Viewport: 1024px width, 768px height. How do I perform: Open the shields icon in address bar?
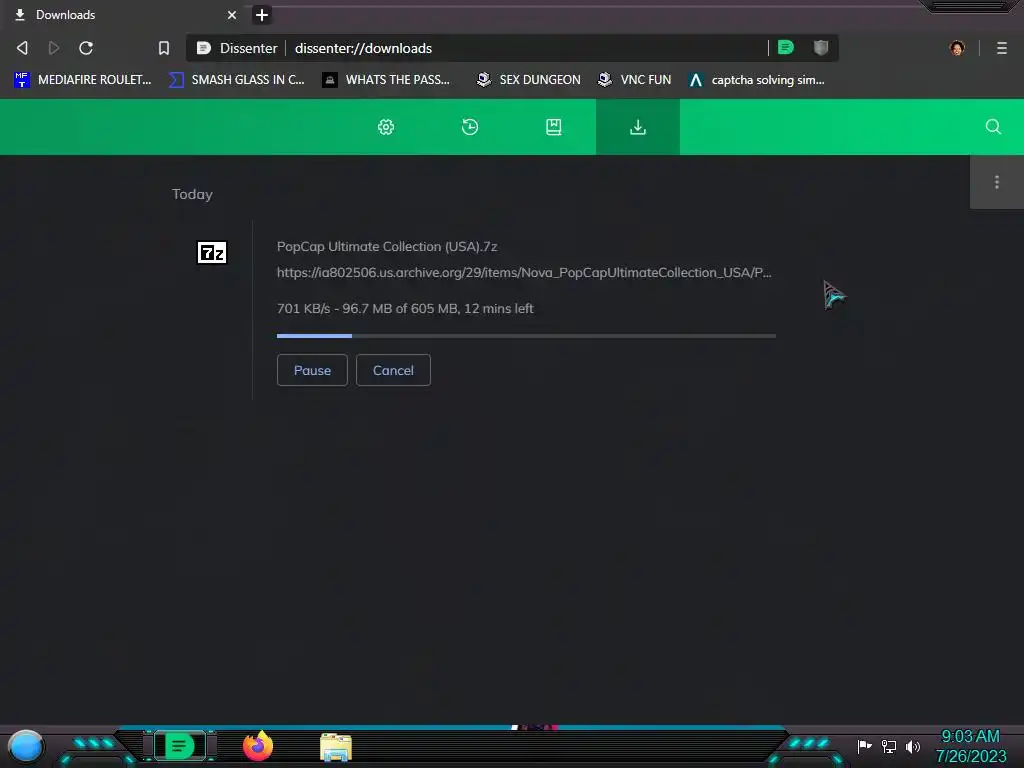[821, 47]
